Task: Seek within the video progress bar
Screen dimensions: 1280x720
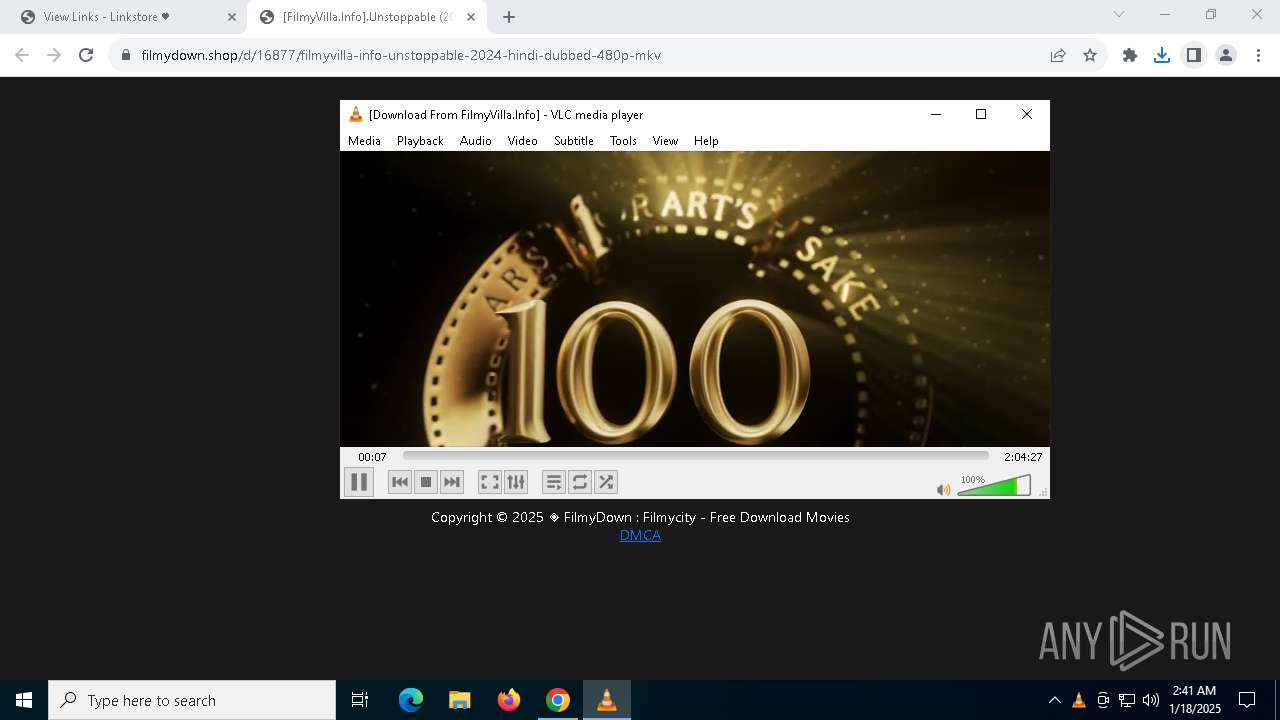Action: click(x=695, y=456)
